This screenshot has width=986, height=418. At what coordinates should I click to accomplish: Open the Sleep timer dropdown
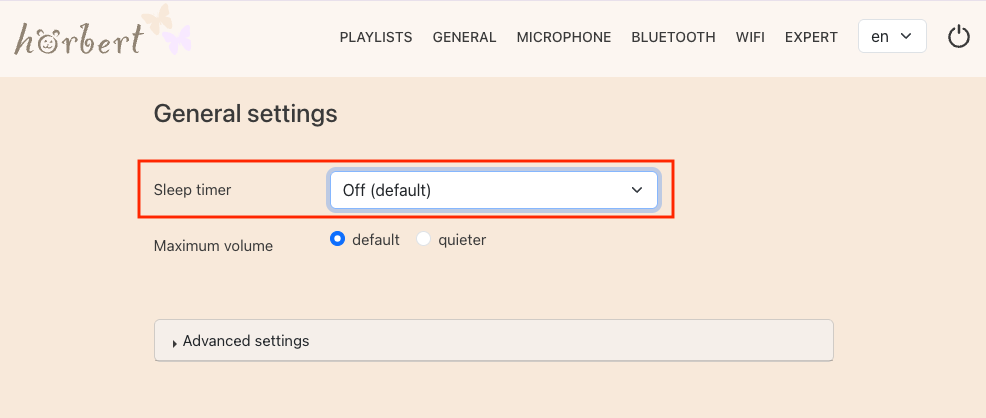pyautogui.click(x=493, y=190)
